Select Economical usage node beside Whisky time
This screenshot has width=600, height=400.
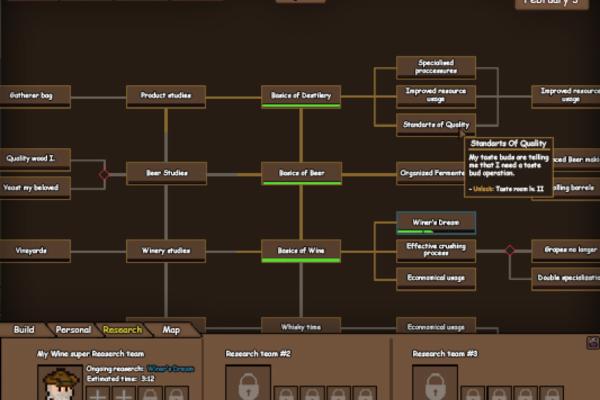[436, 326]
